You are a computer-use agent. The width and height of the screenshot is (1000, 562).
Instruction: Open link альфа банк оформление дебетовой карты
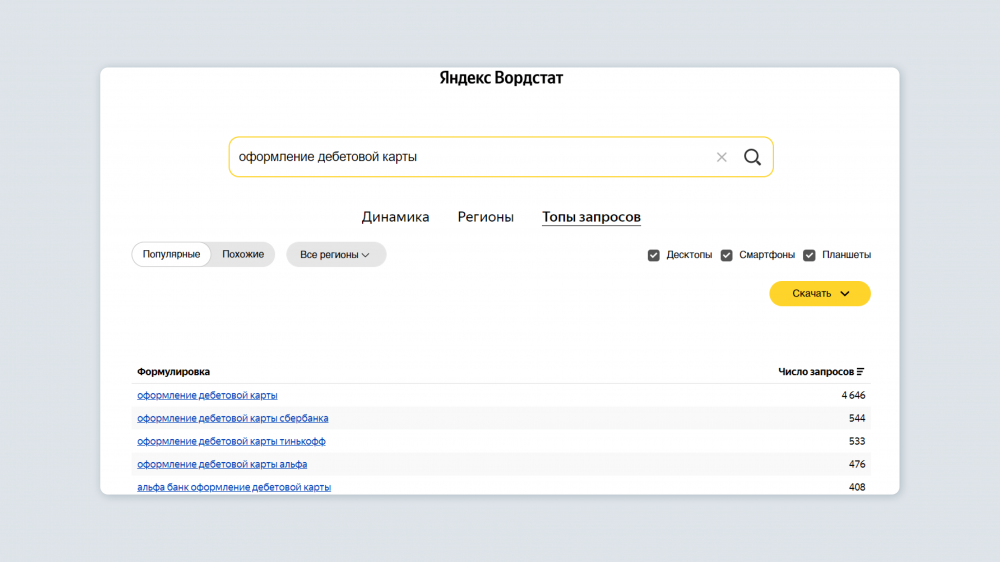234,487
